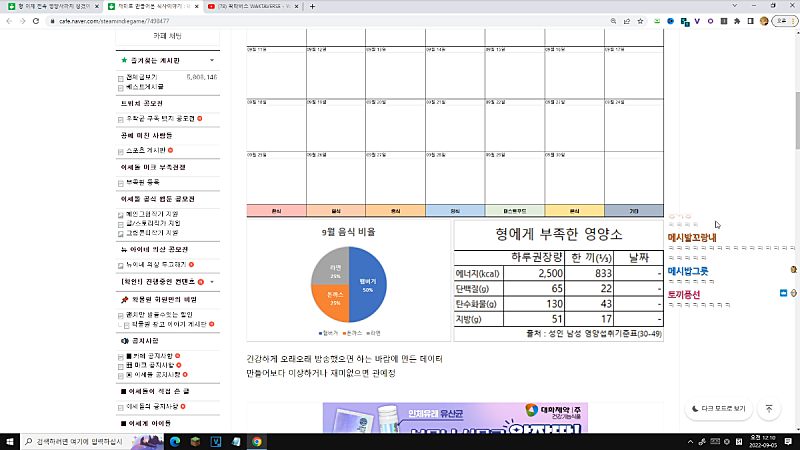Click the address bar URL field
Viewport: 800px width, 450px height.
tap(327, 21)
